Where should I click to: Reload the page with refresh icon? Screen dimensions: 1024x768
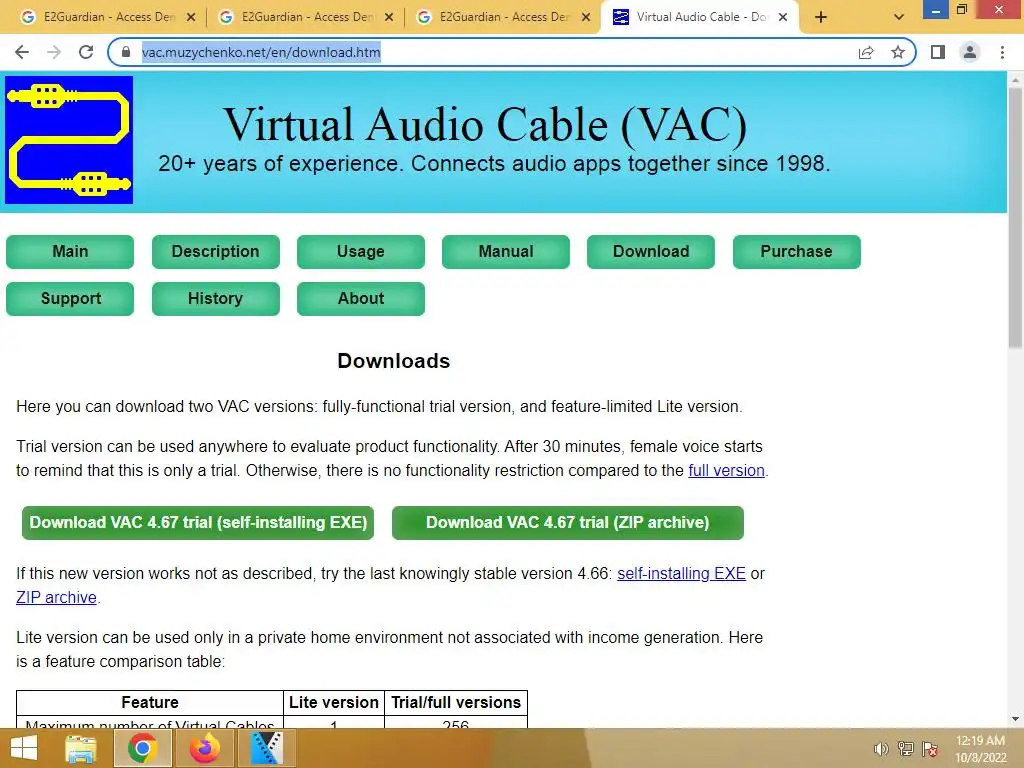pos(86,52)
